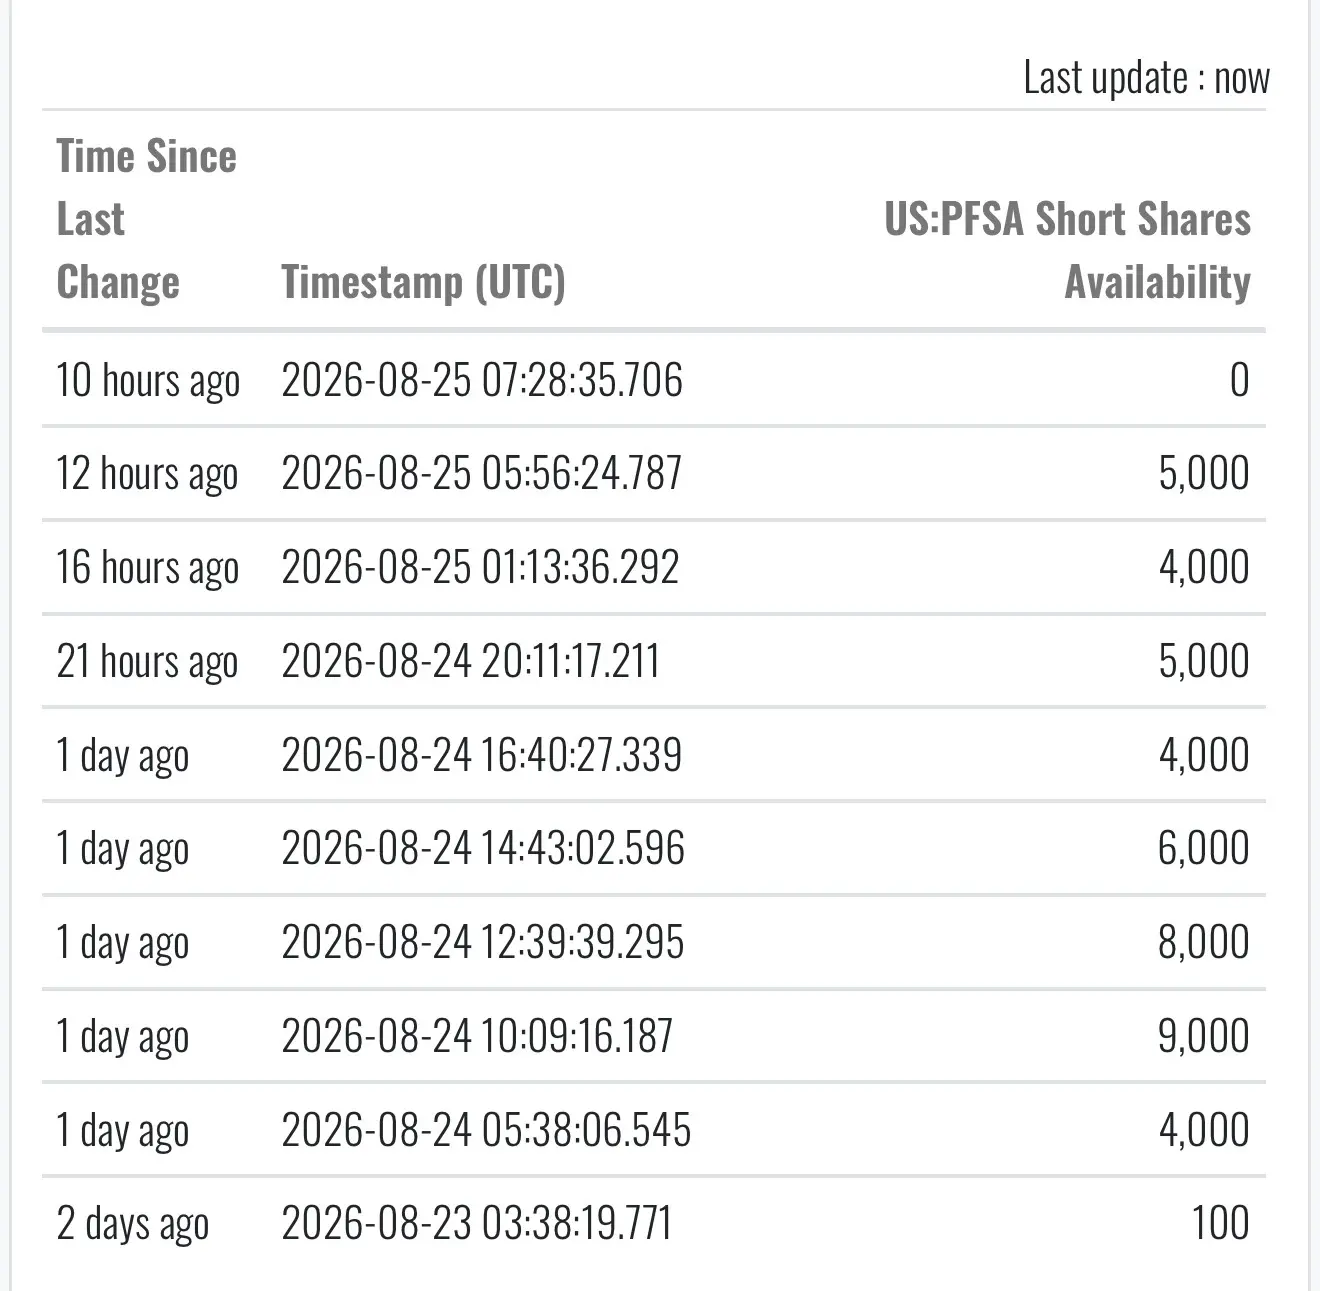The width and height of the screenshot is (1320, 1291).
Task: Click the 6,000 availability value
Action: point(1203,849)
